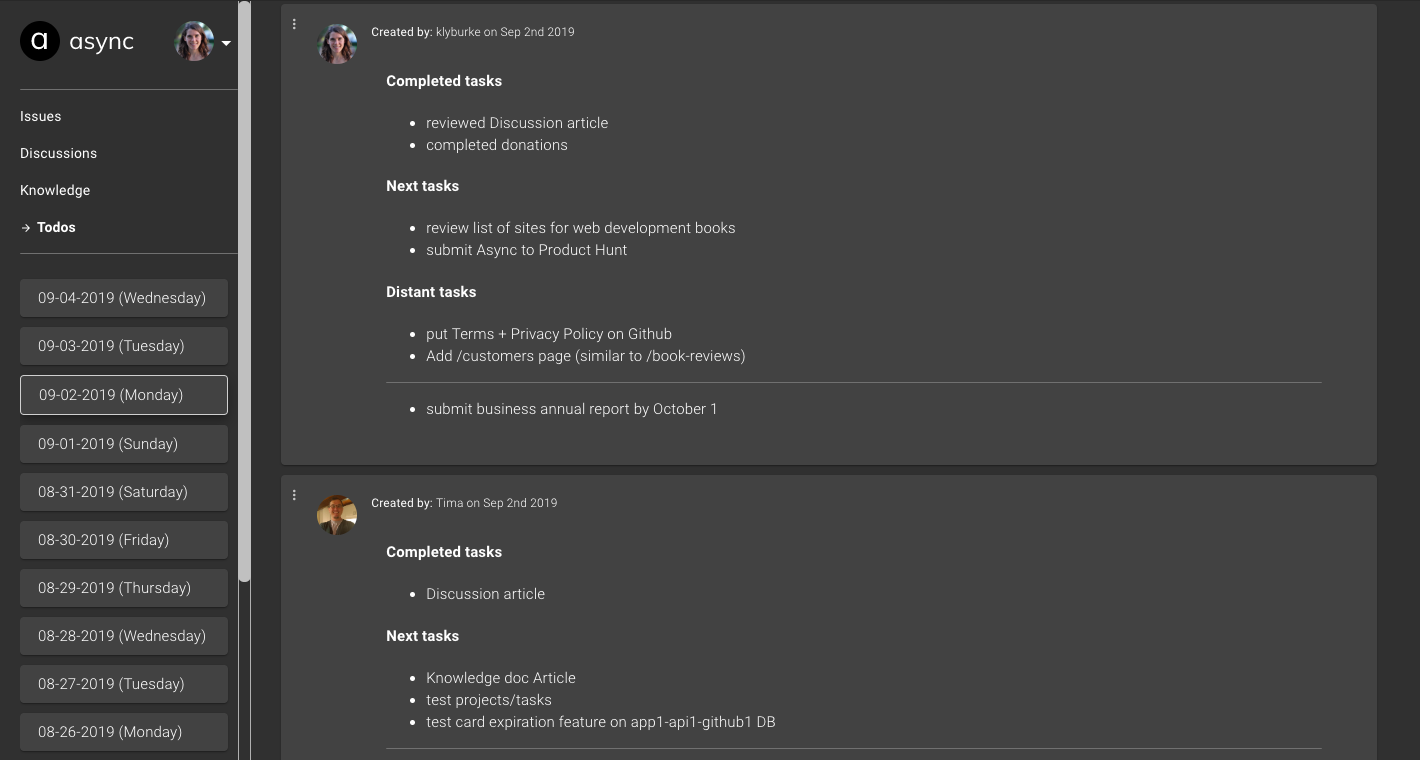View tasks from 08-31-2019 Saturday

(x=122, y=491)
